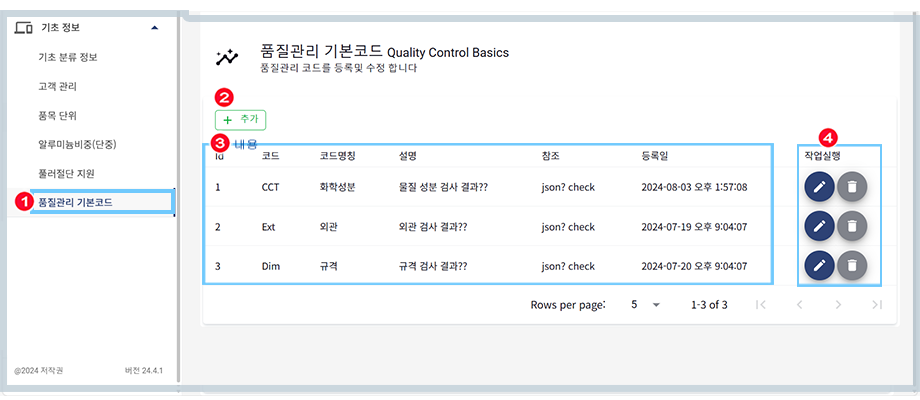Collapse the 기초 정보 menu section
The width and height of the screenshot is (920, 400).
pyautogui.click(x=153, y=27)
